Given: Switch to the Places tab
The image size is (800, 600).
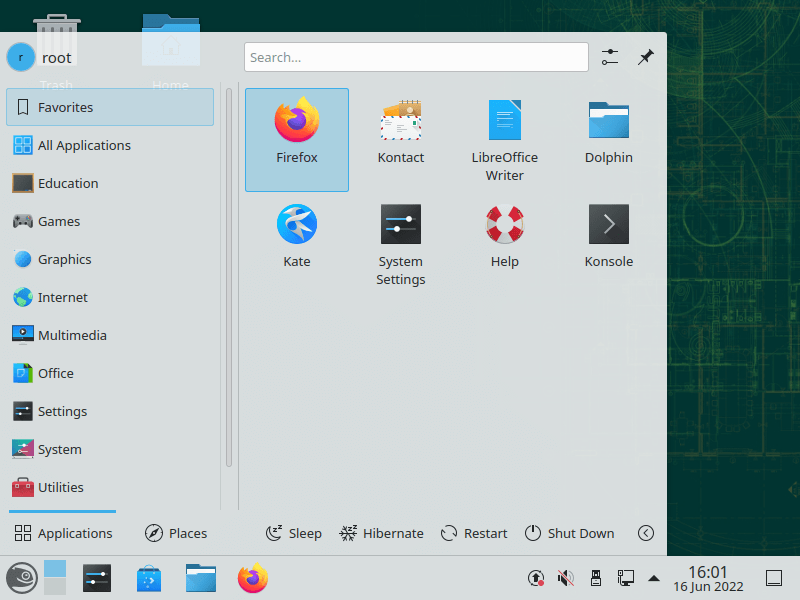Looking at the screenshot, I should pyautogui.click(x=176, y=533).
